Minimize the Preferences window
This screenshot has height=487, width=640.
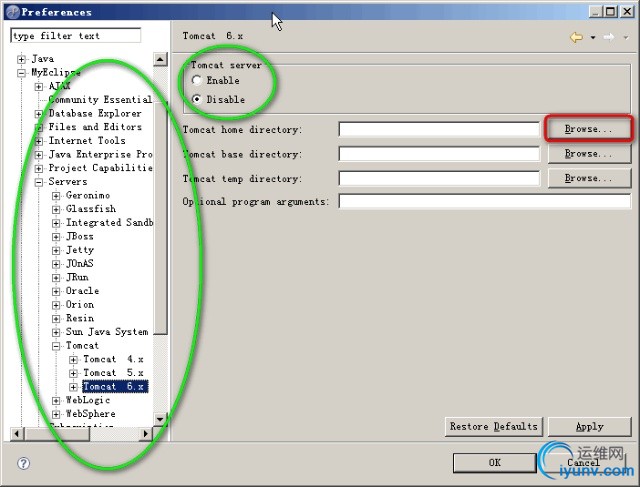coord(596,11)
